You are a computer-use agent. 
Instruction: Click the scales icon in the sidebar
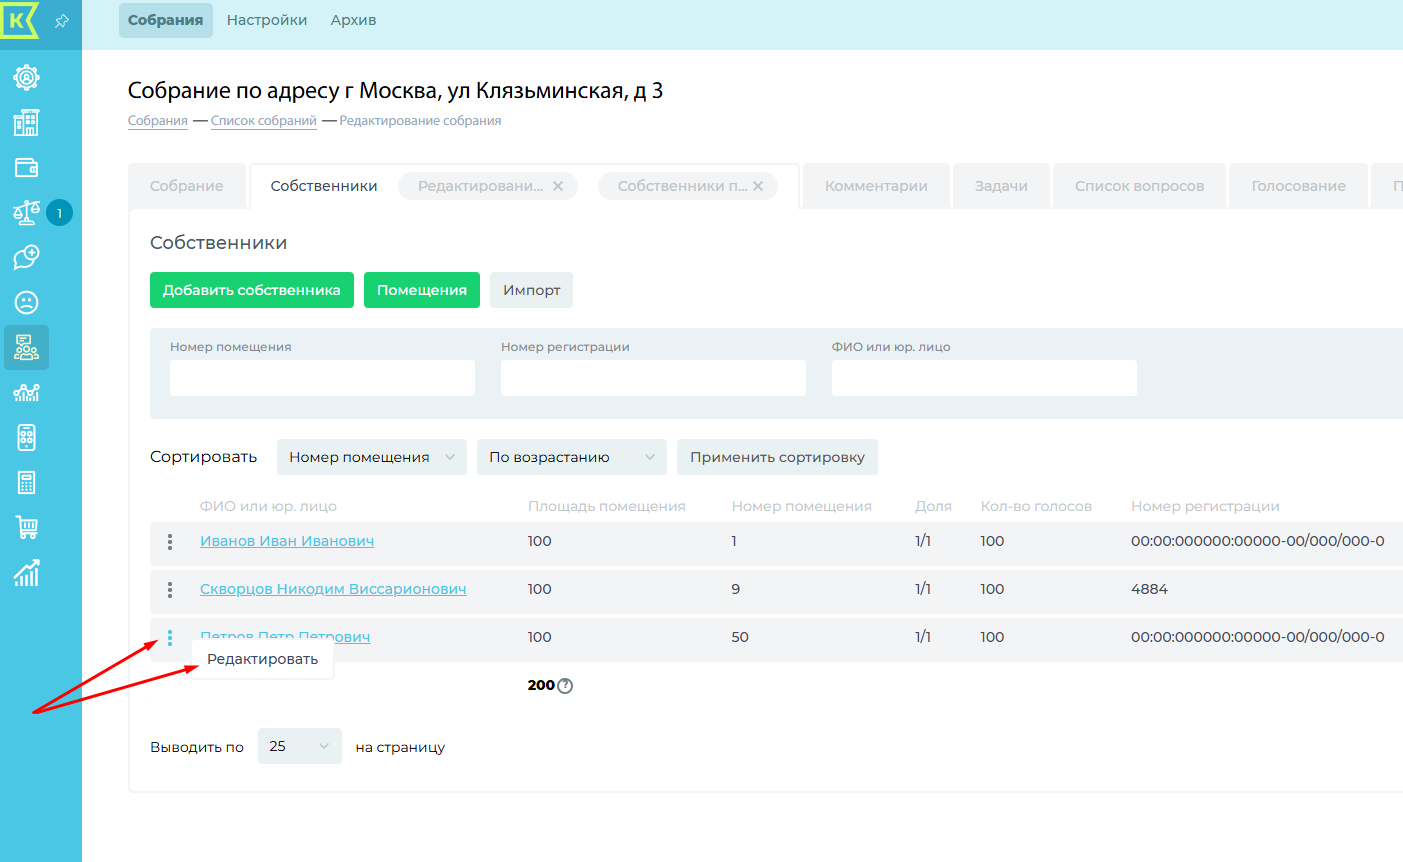click(26, 212)
